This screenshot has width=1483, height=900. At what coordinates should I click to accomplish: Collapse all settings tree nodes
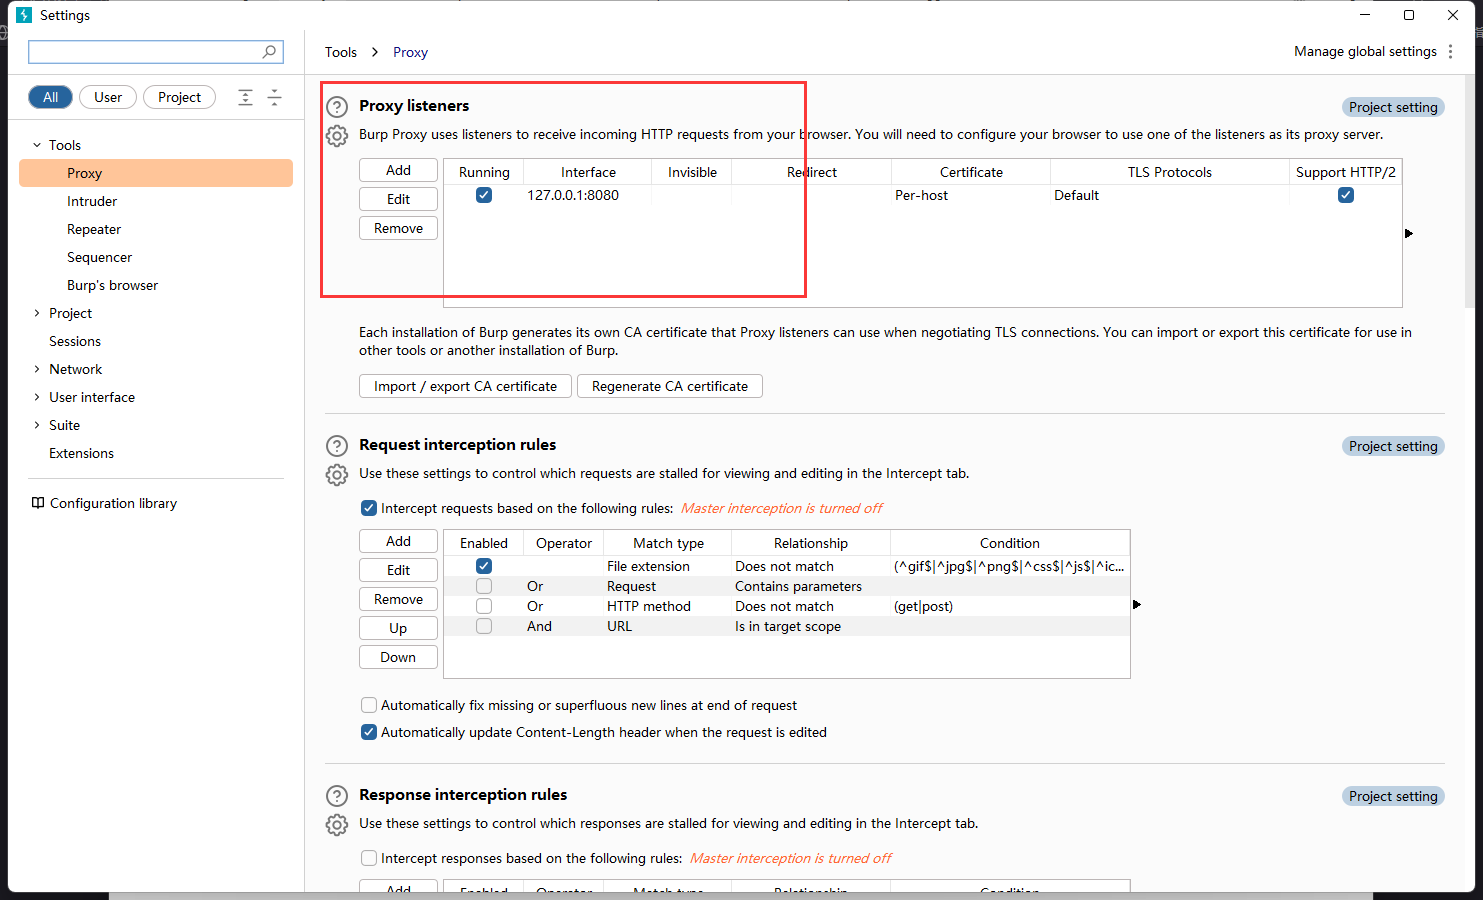[x=274, y=97]
